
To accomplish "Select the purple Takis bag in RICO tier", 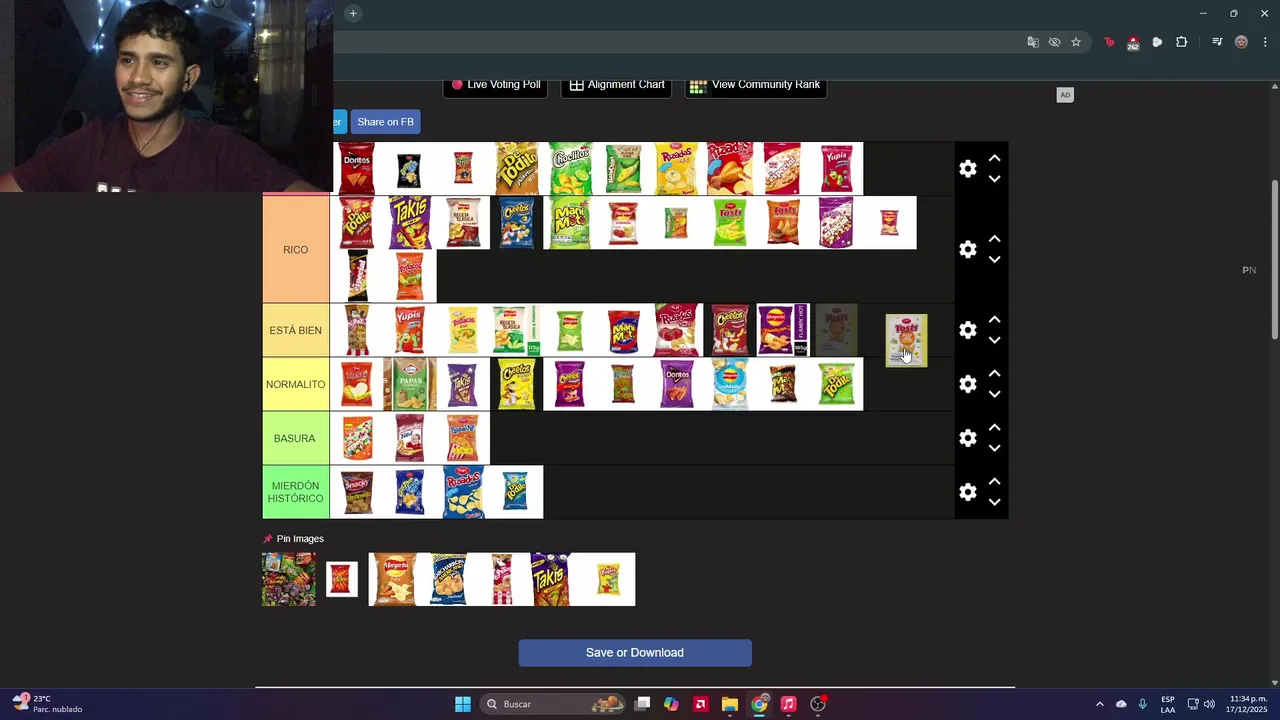I will tap(410, 222).
